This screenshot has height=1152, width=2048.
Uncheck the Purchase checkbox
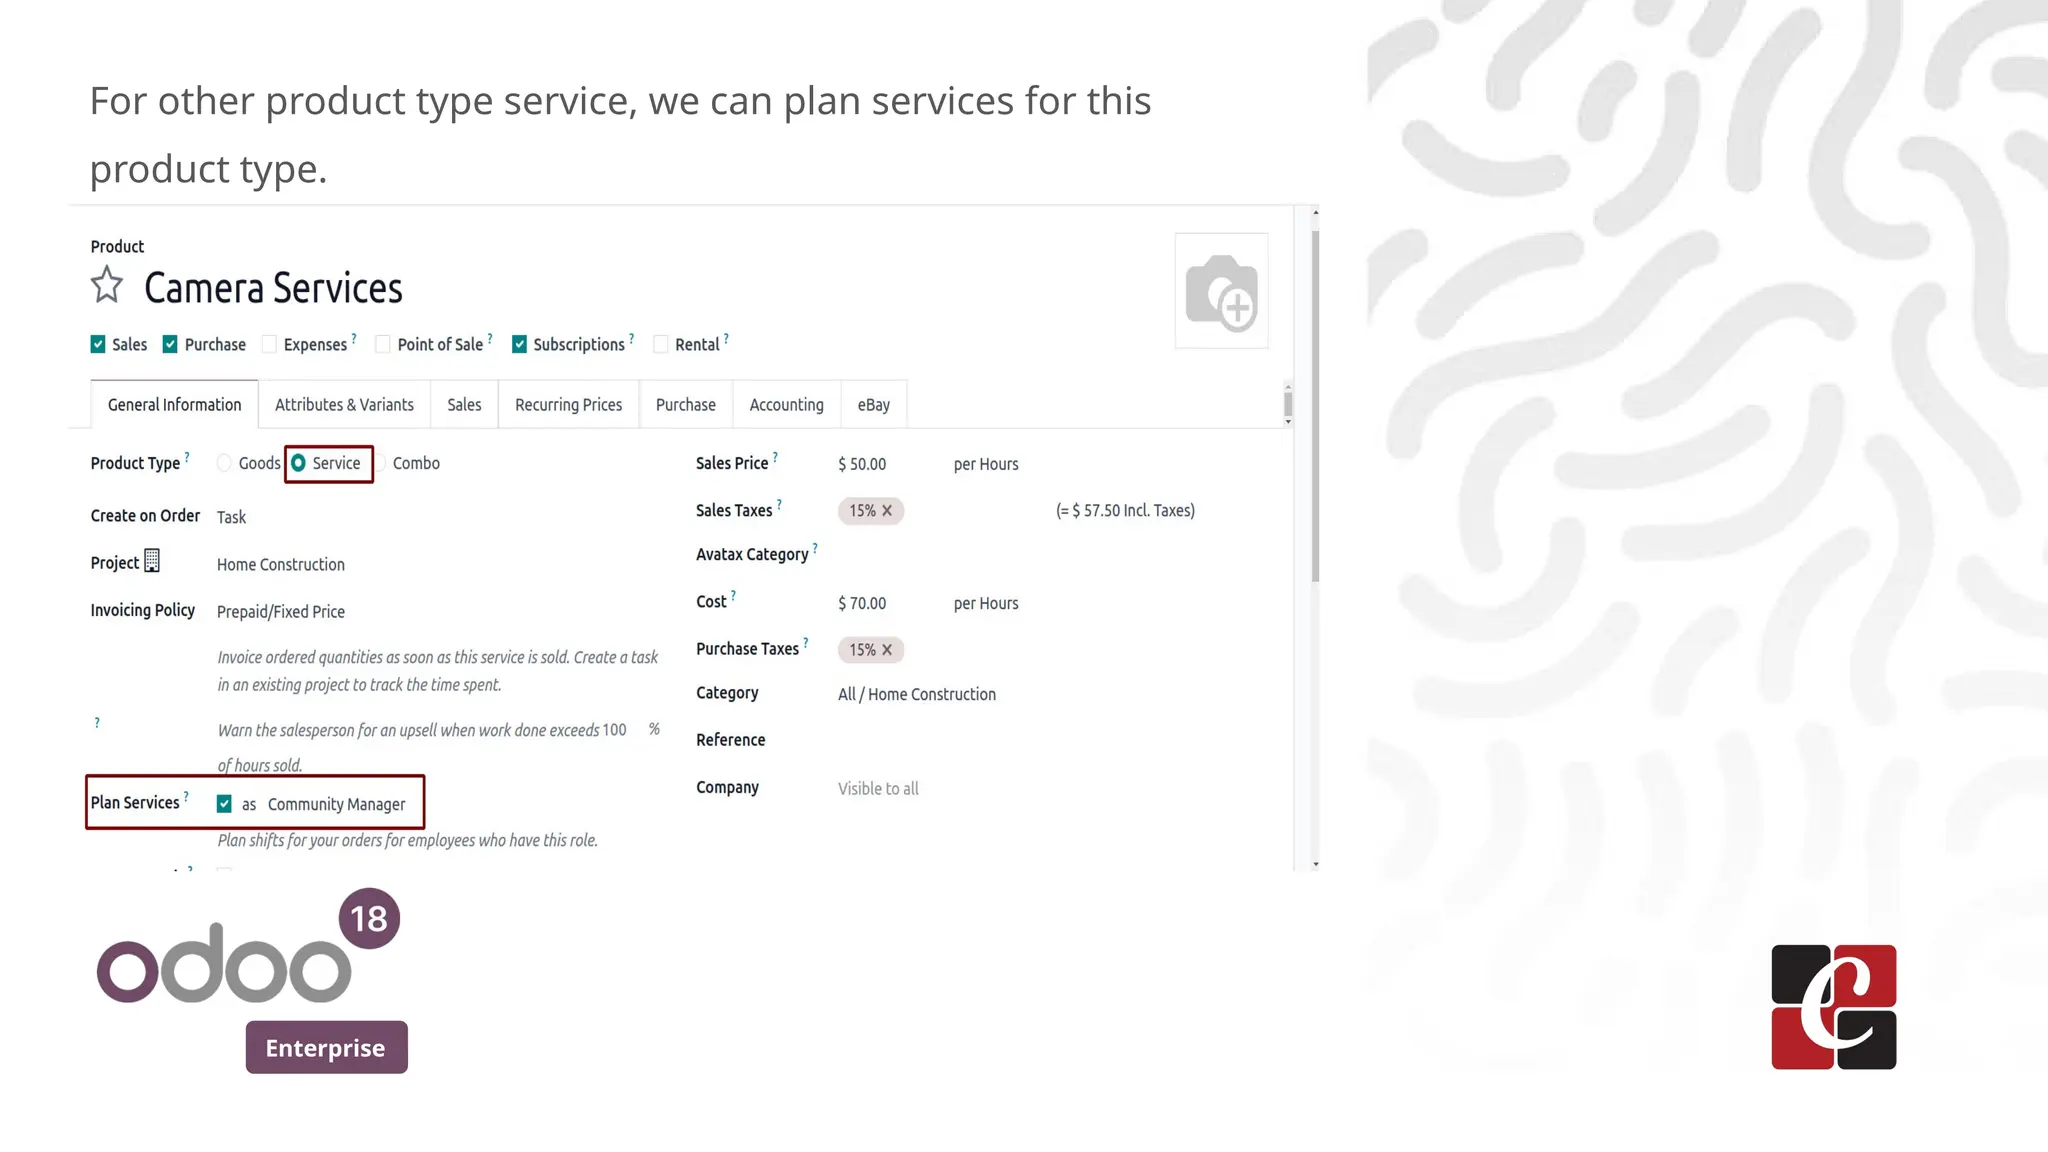click(170, 344)
